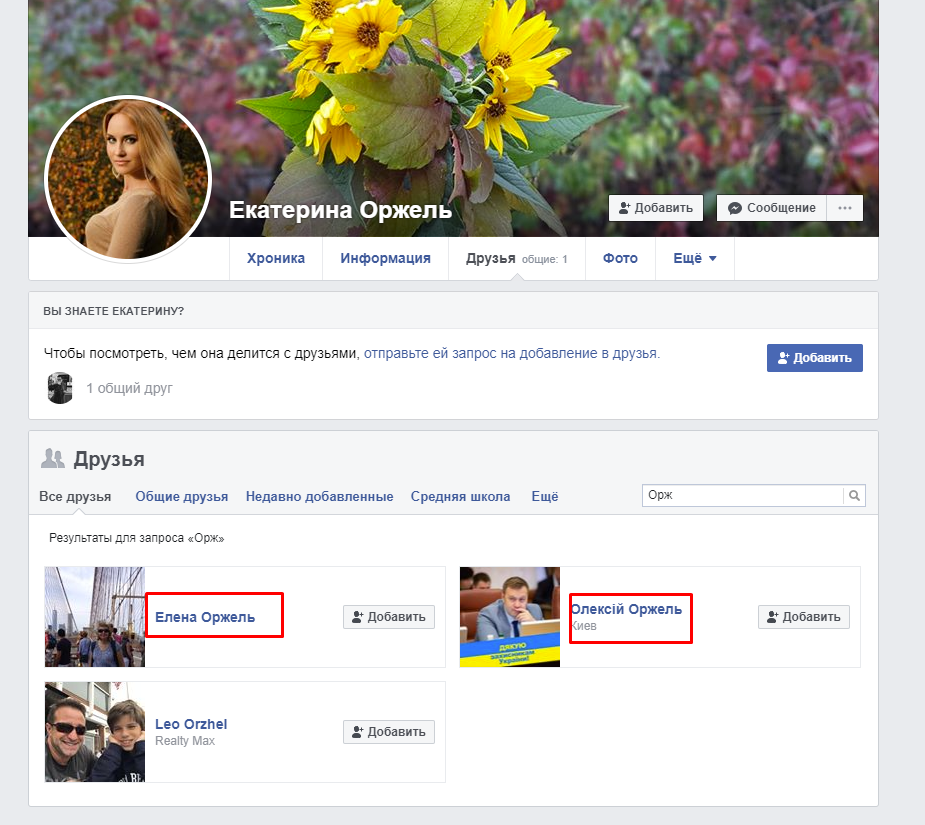Follow the send friend request link
The height and width of the screenshot is (825, 925).
[x=511, y=353]
